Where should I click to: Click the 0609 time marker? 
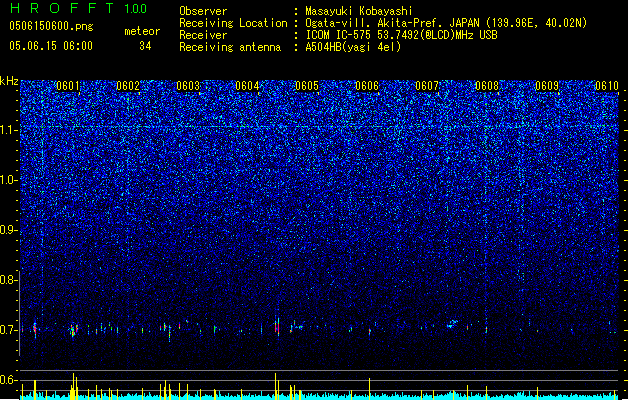pyautogui.click(x=547, y=86)
